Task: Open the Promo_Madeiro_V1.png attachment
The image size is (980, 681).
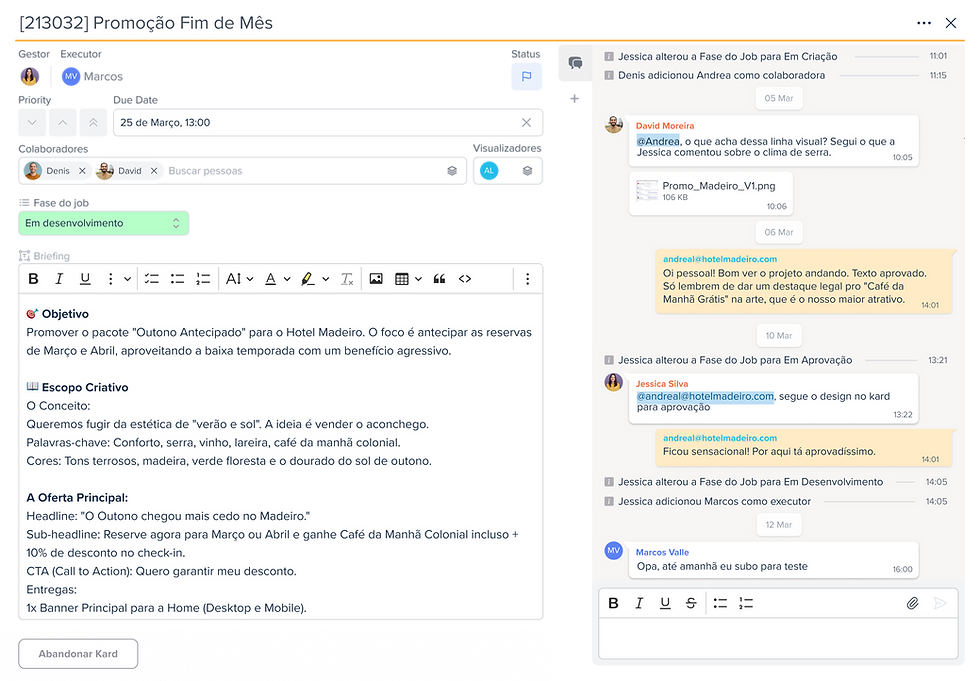Action: pos(711,194)
